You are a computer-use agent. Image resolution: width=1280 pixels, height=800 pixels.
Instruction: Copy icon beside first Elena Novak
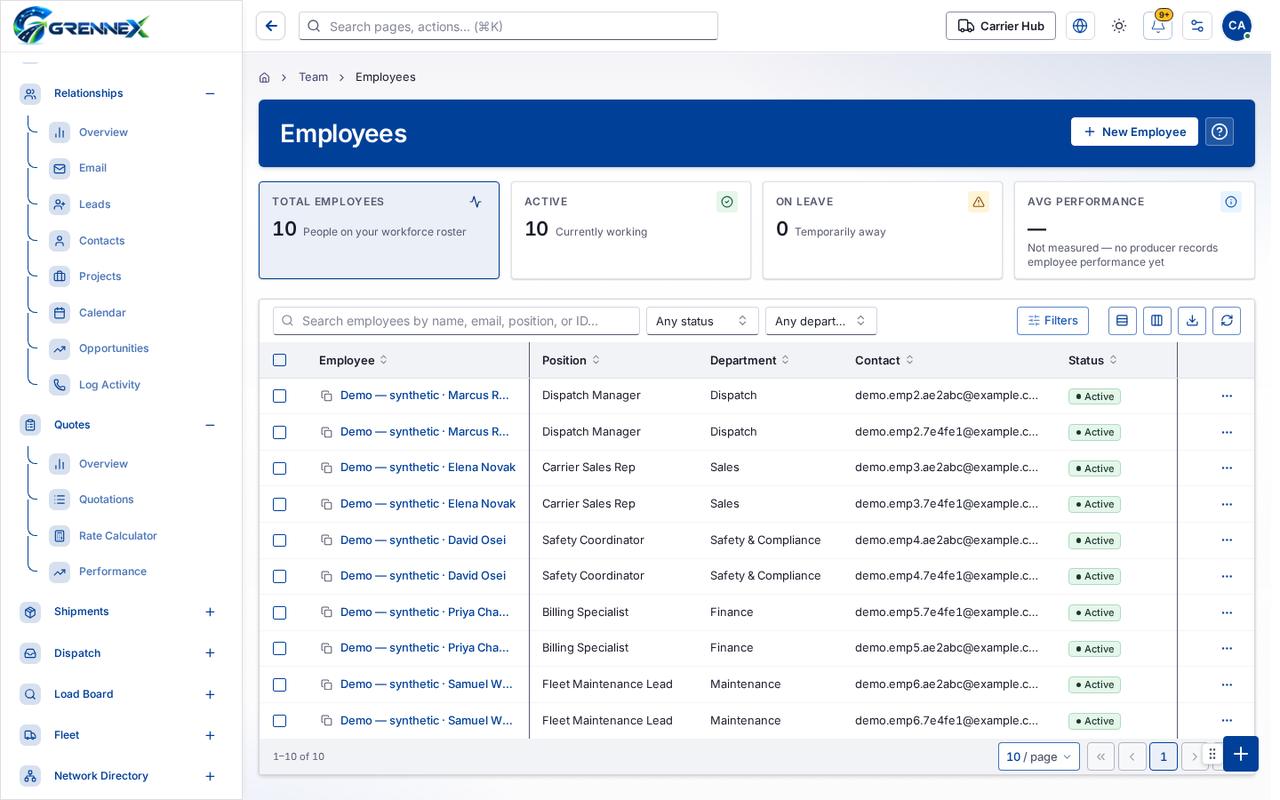coord(326,468)
